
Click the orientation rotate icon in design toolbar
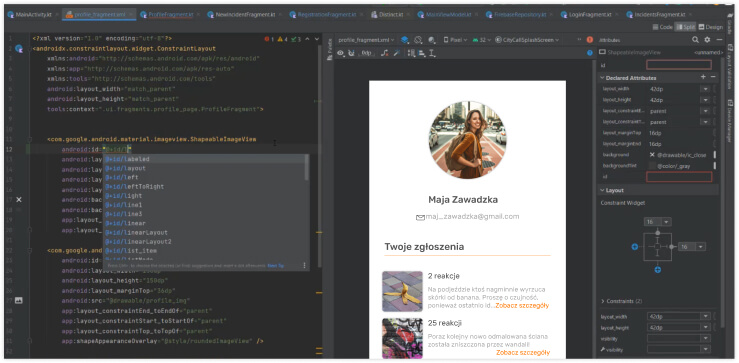(418, 40)
